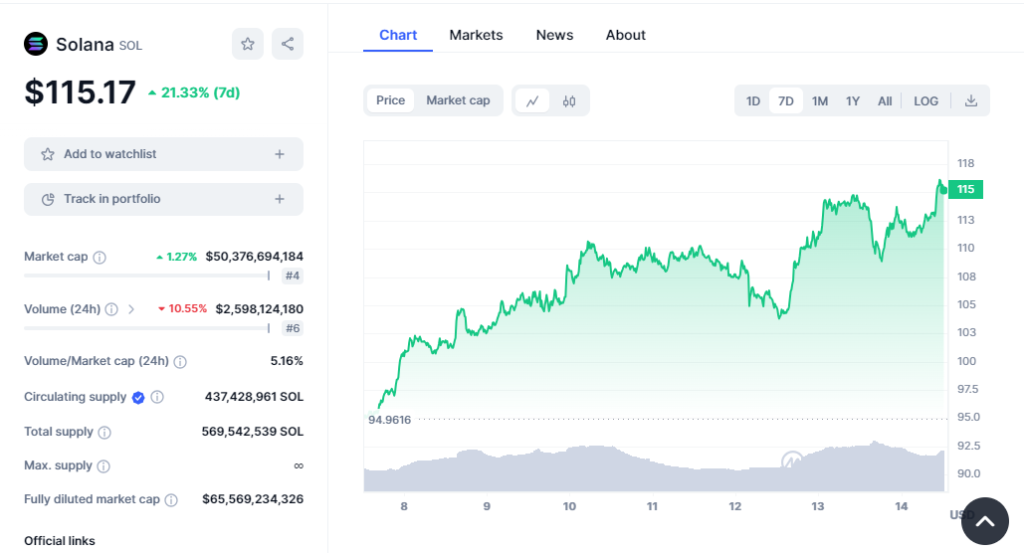Star Solana as a favorite
The image size is (1024, 553).
(x=248, y=44)
